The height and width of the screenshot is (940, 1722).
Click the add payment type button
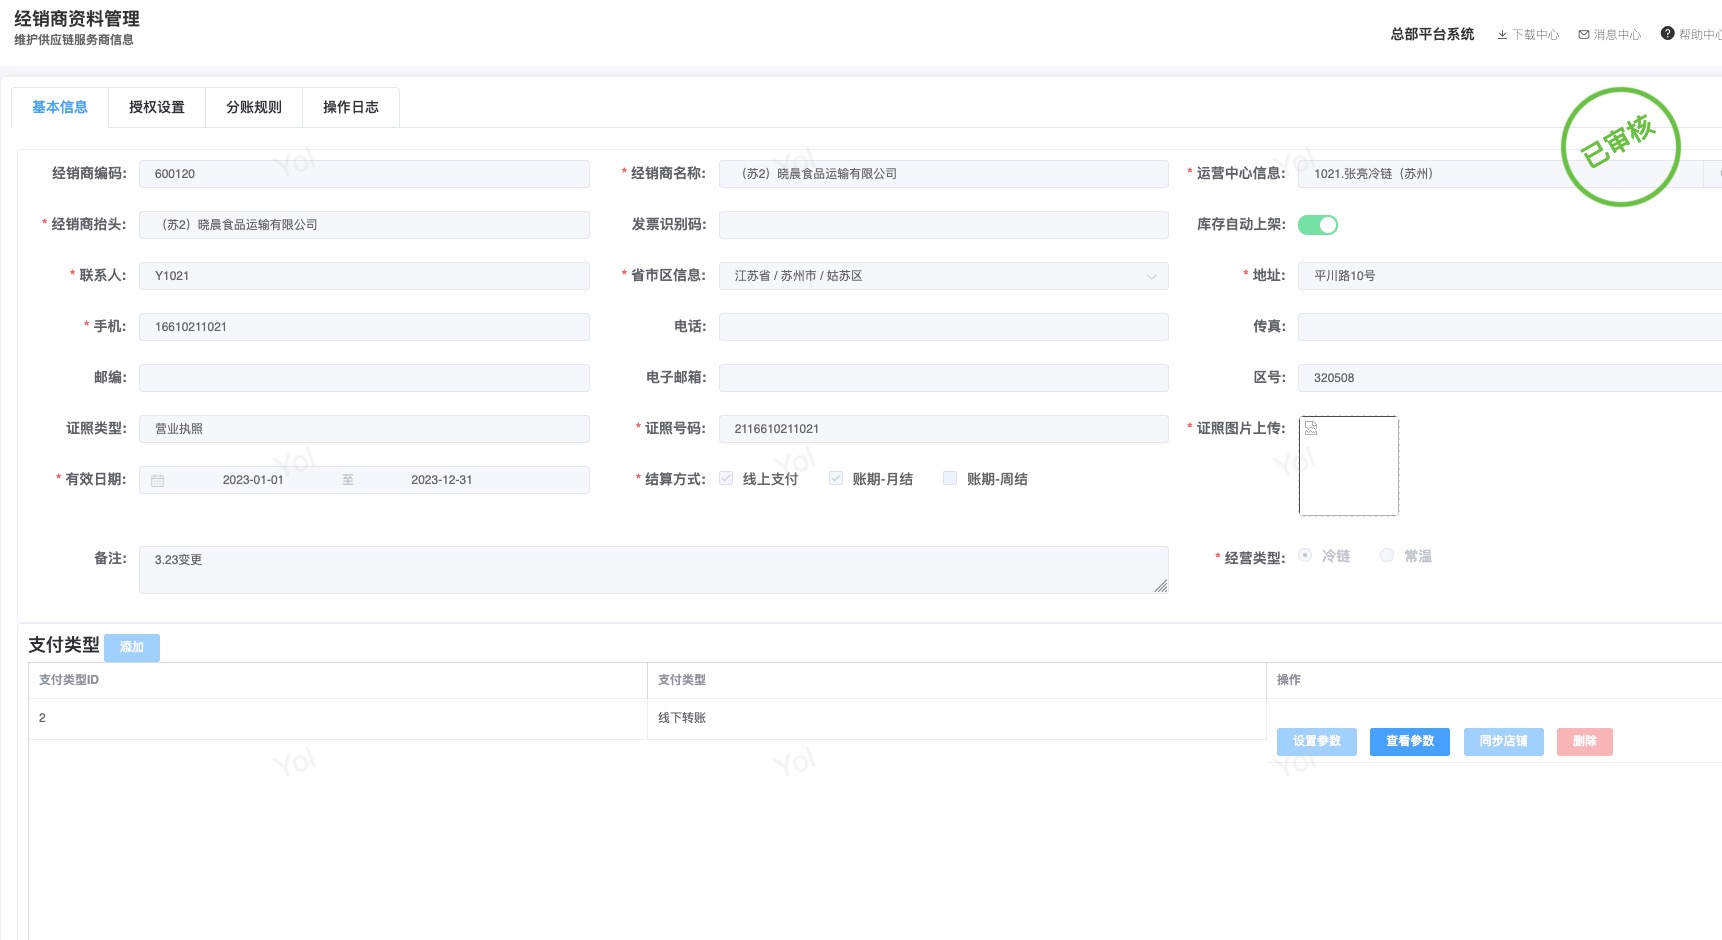point(132,648)
